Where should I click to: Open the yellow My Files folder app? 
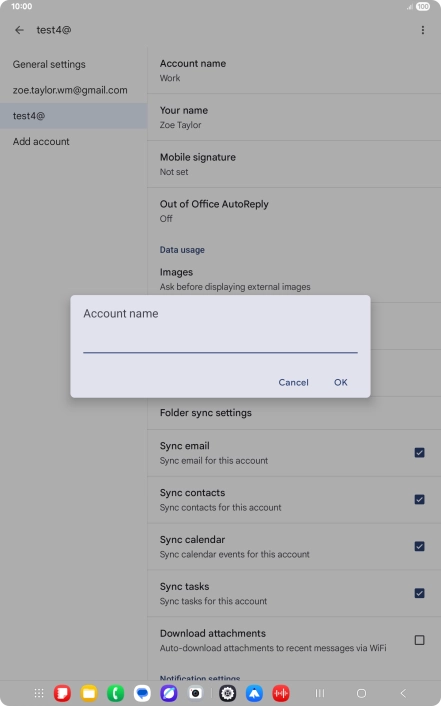coord(89,693)
